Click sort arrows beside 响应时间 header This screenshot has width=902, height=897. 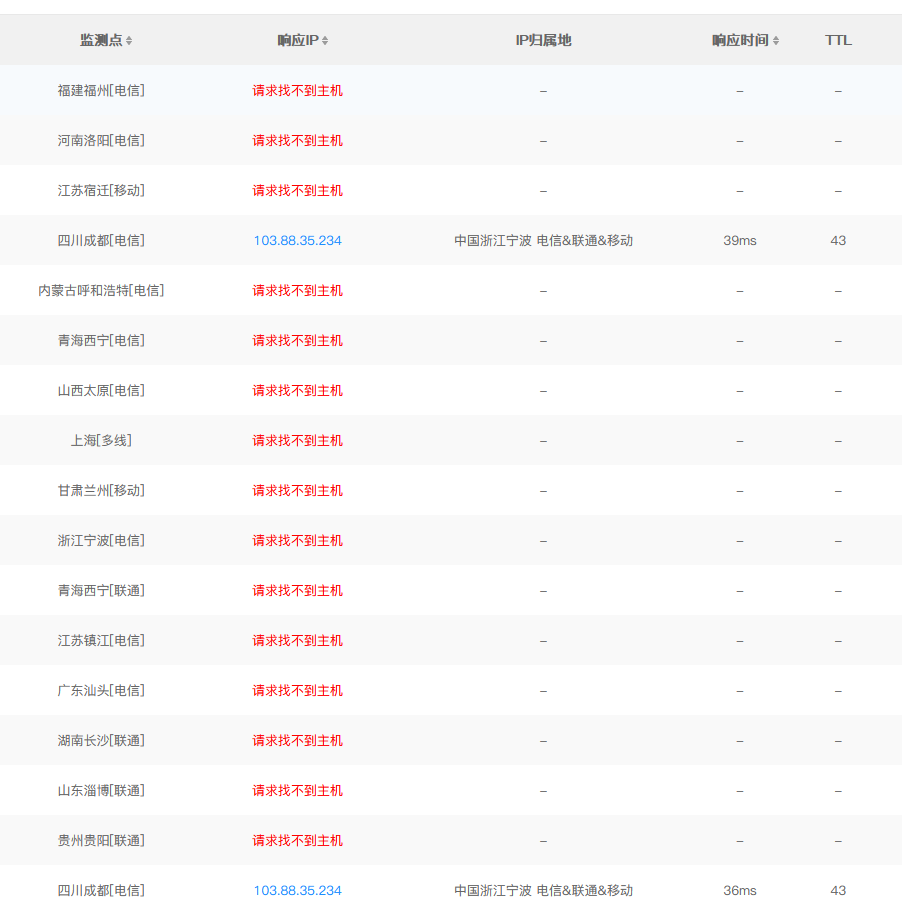coord(776,41)
